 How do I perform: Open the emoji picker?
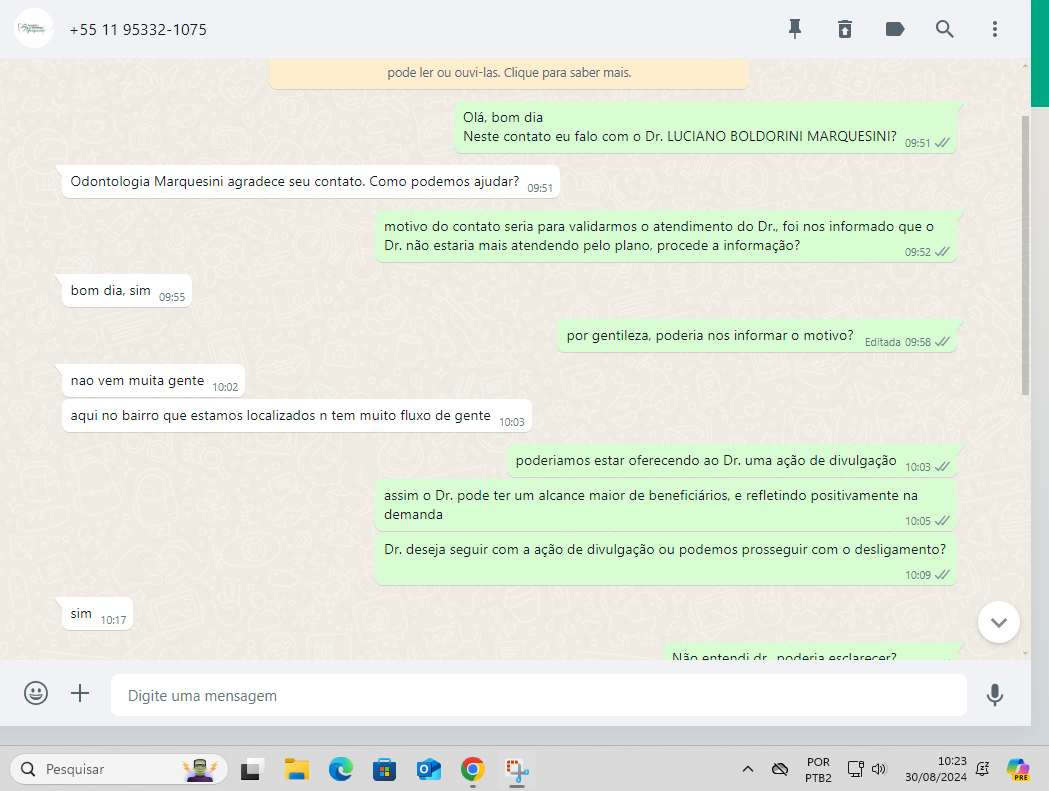[35, 693]
